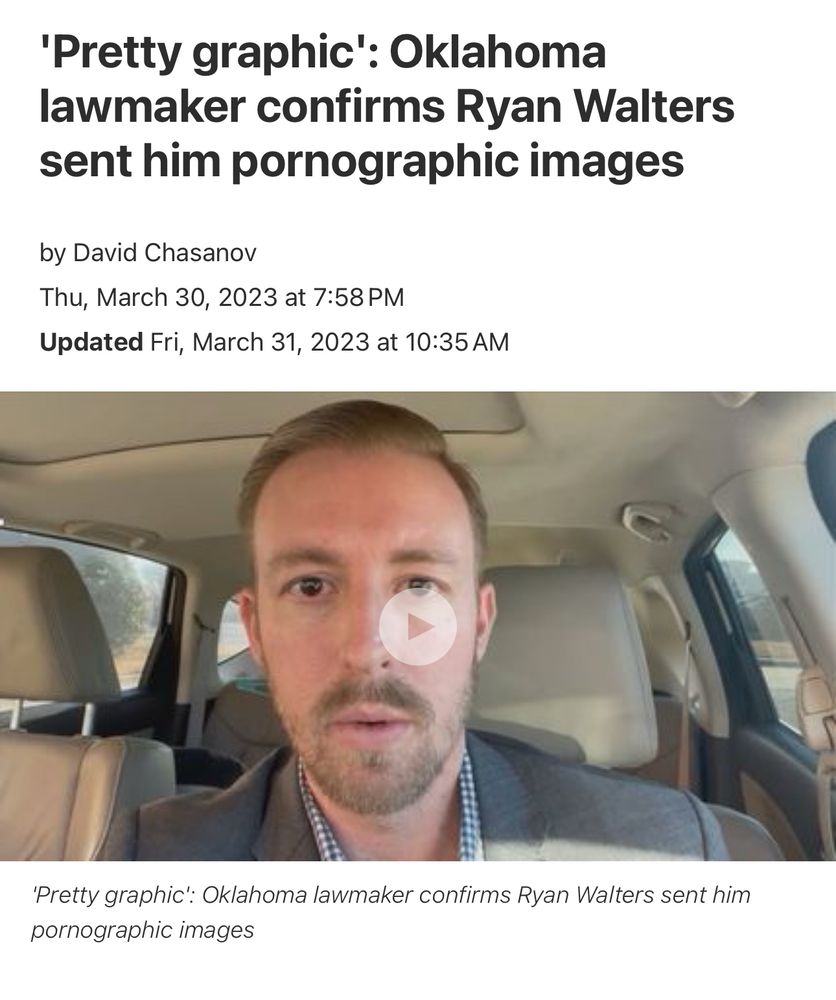Open the 'Pretty graphic' article headline
Image resolution: width=836 pixels, height=1000 pixels.
386,106
